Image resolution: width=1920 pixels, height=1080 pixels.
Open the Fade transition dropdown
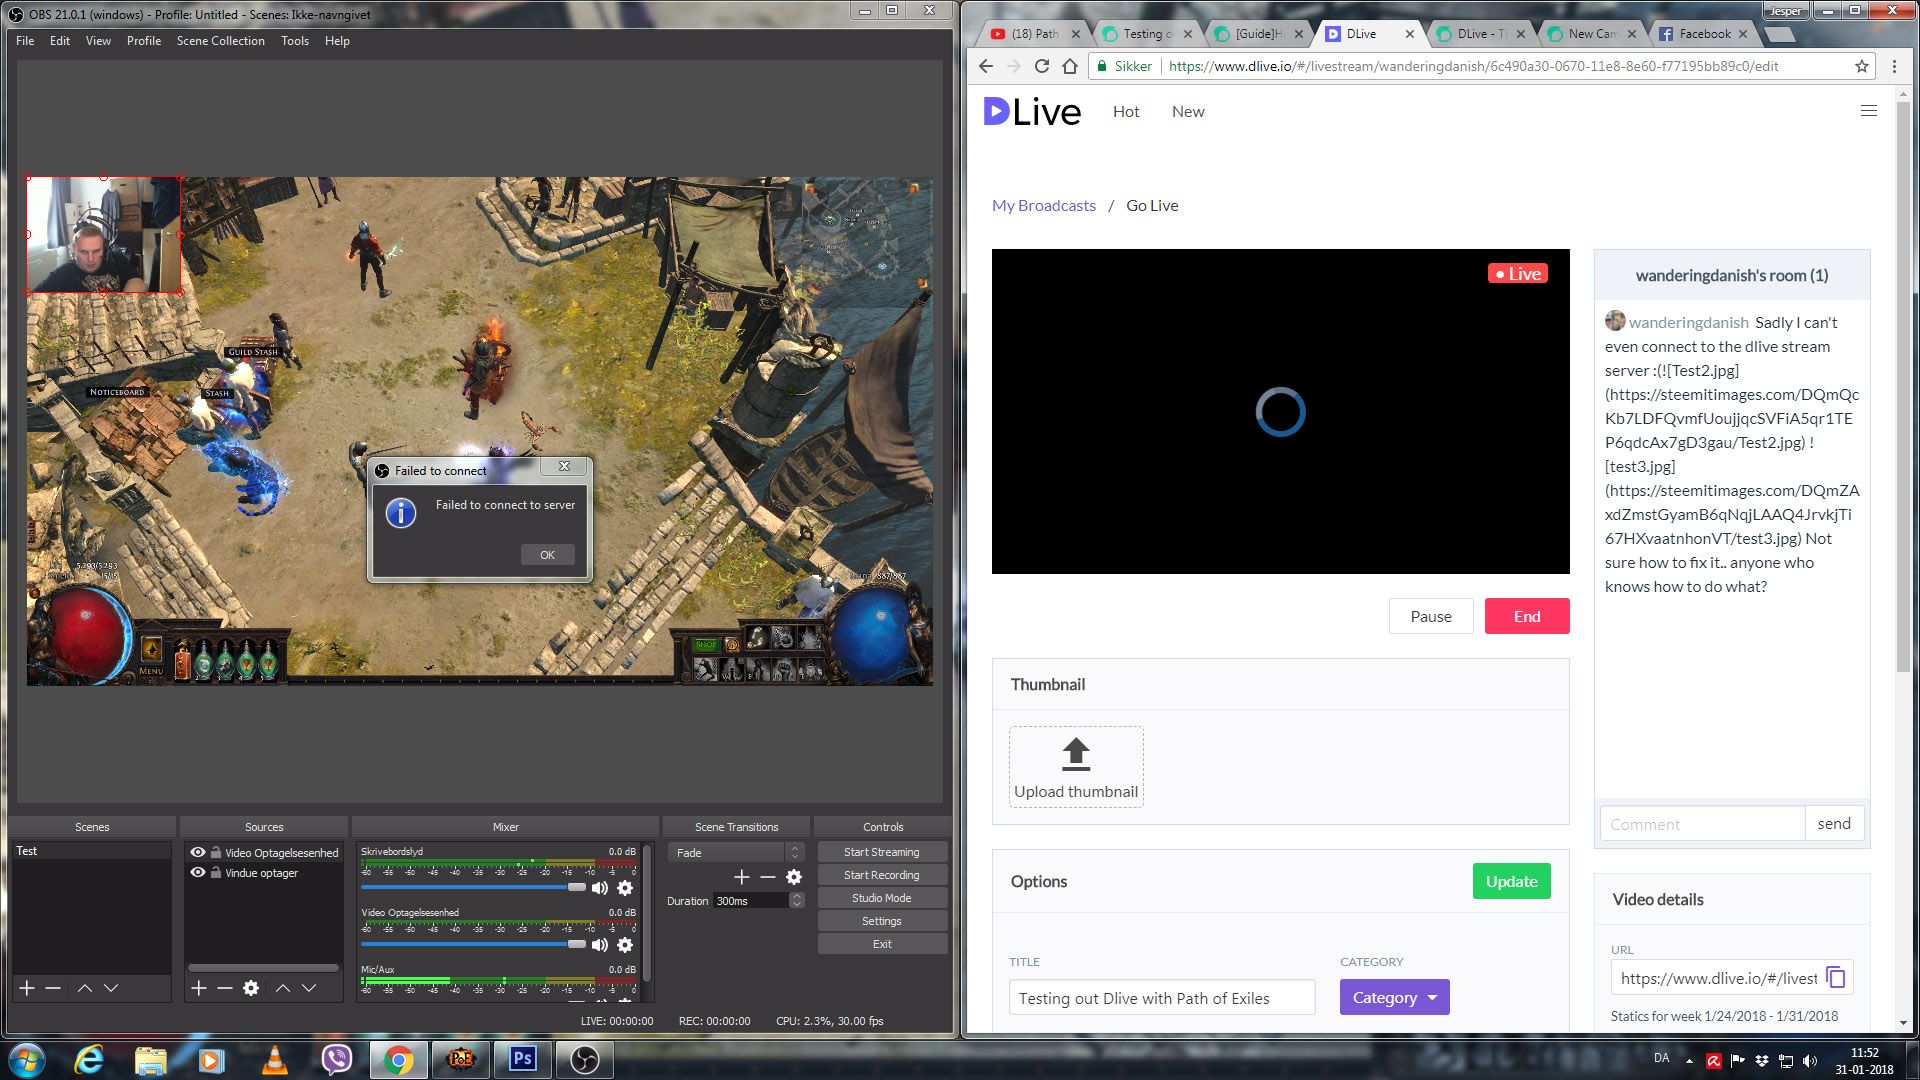point(737,852)
